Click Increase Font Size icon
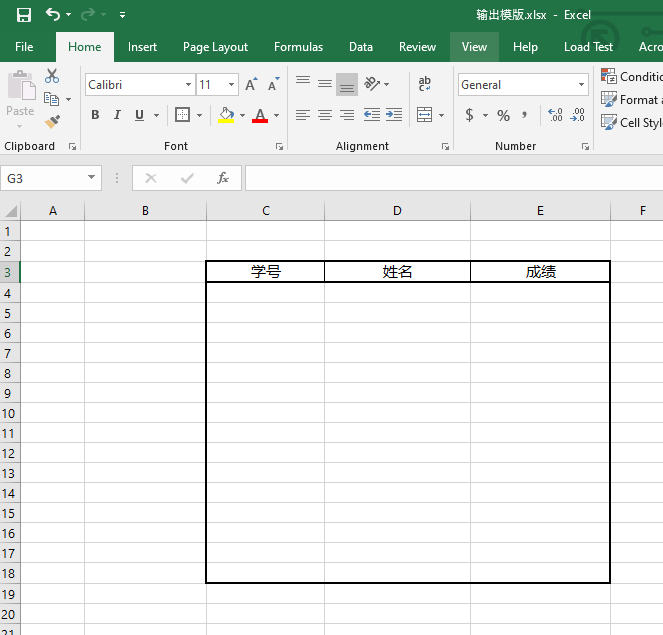 click(252, 84)
